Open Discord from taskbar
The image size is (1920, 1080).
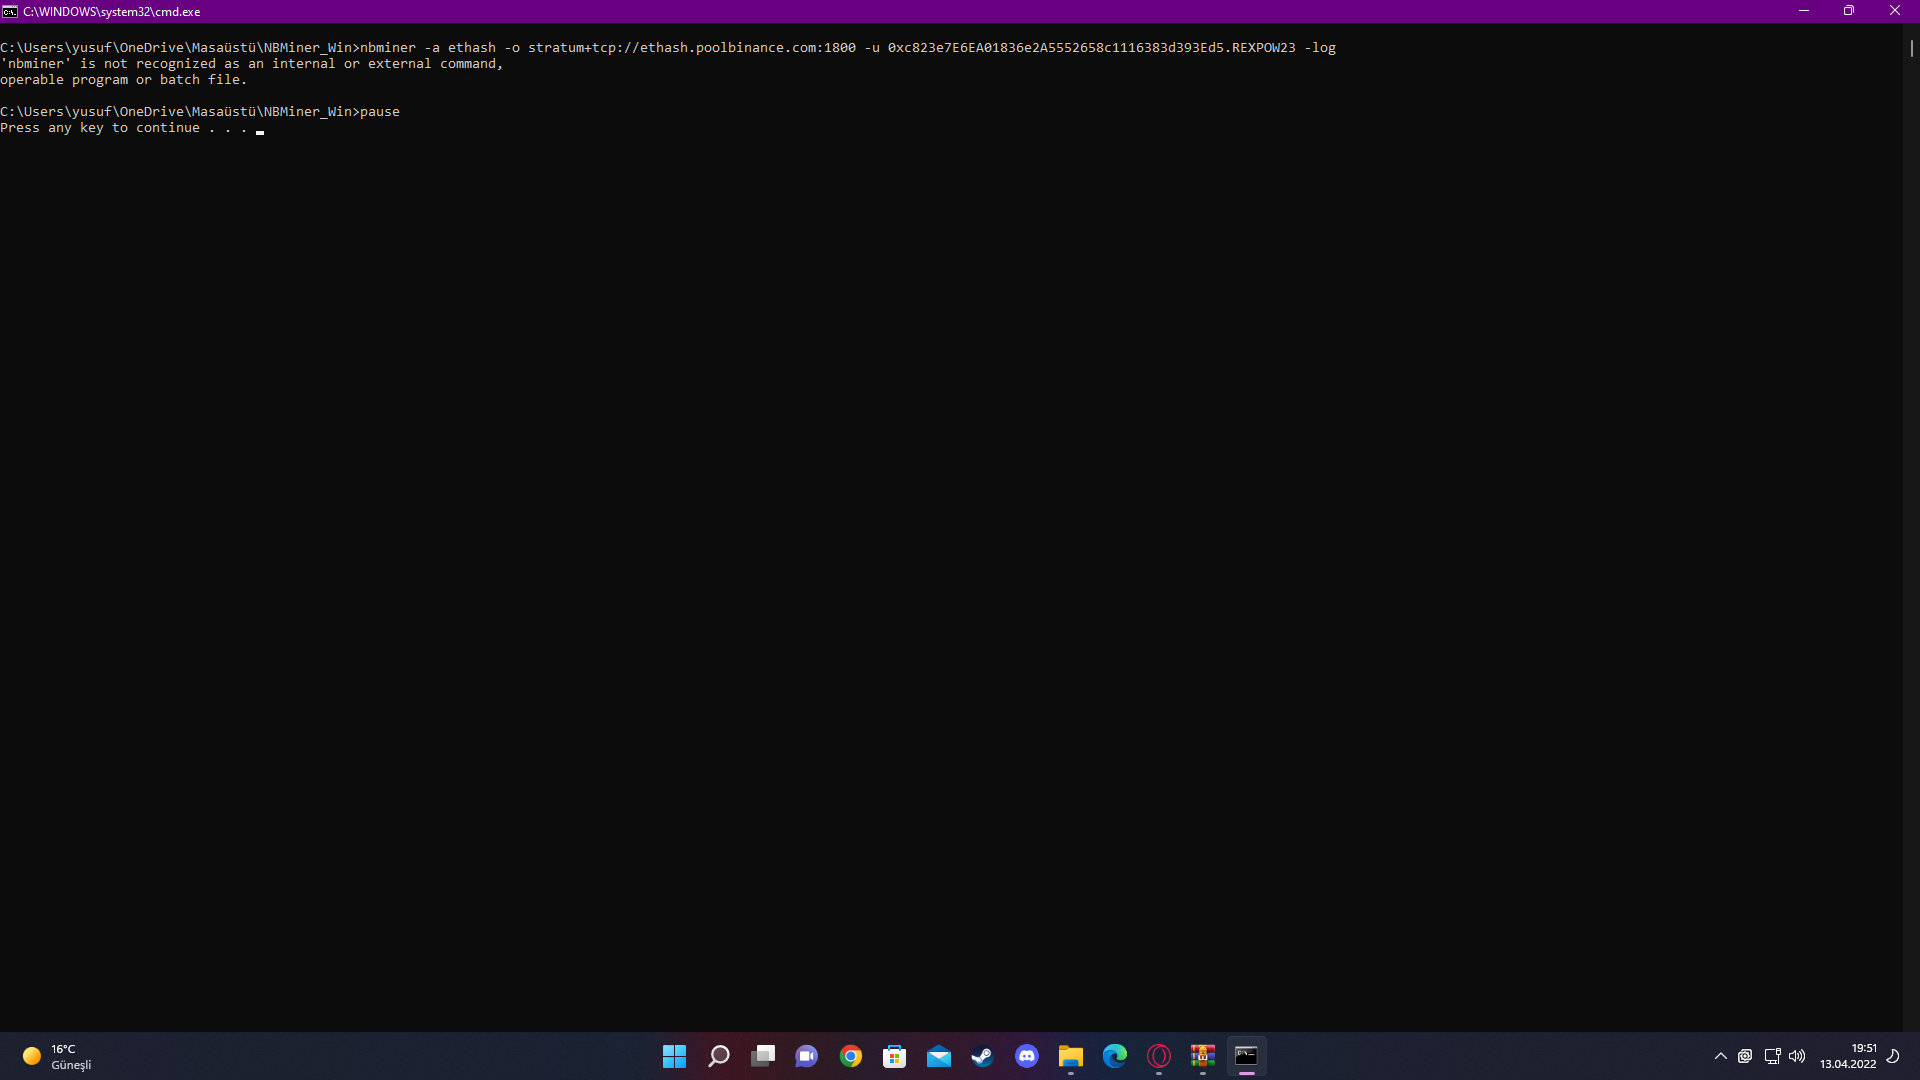1027,1056
